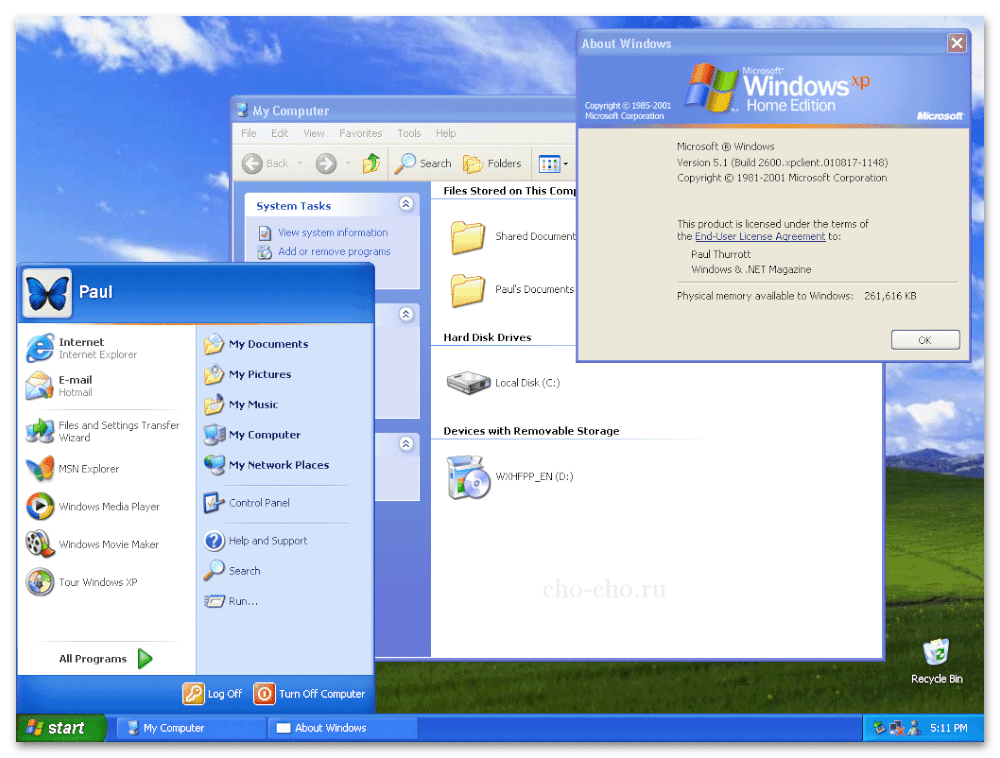Image resolution: width=1000 pixels, height=758 pixels.
Task: Click the Log Off button
Action: point(213,693)
